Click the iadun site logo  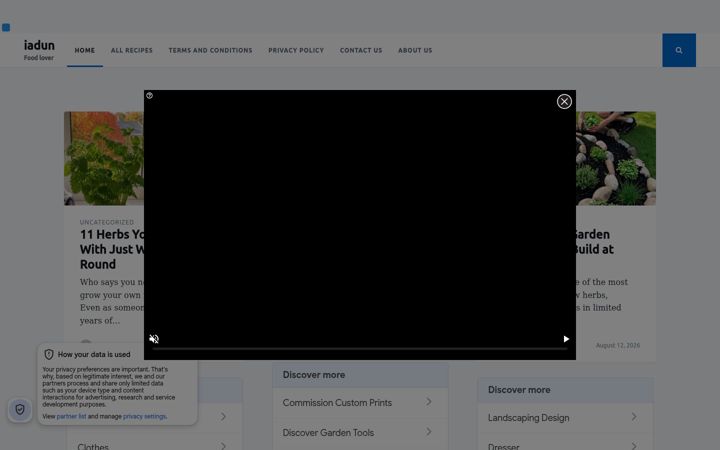pos(39,45)
